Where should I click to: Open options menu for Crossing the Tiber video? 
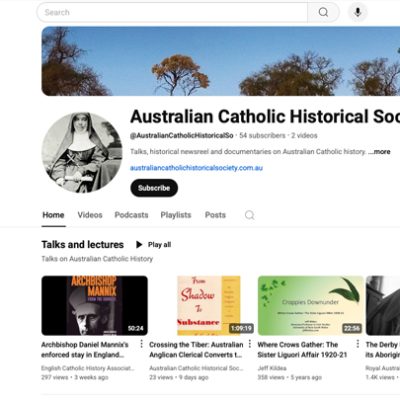point(250,344)
